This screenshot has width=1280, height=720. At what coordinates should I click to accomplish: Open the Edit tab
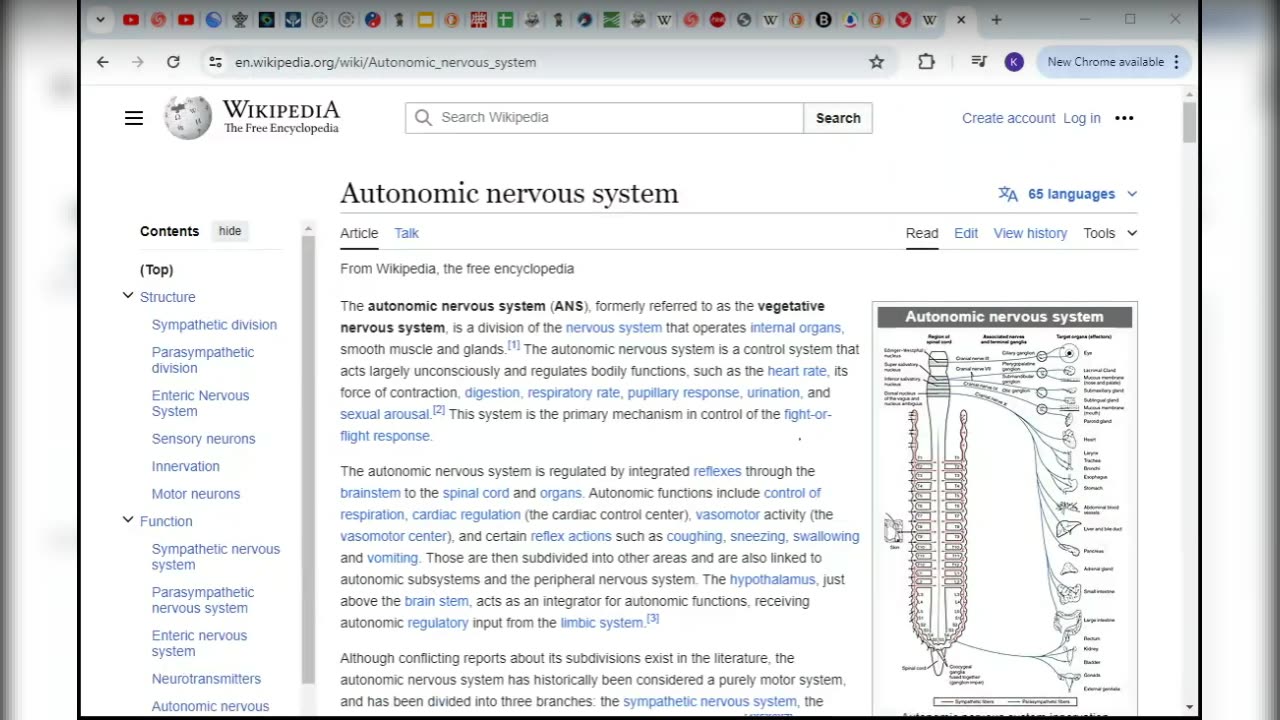coord(966,233)
